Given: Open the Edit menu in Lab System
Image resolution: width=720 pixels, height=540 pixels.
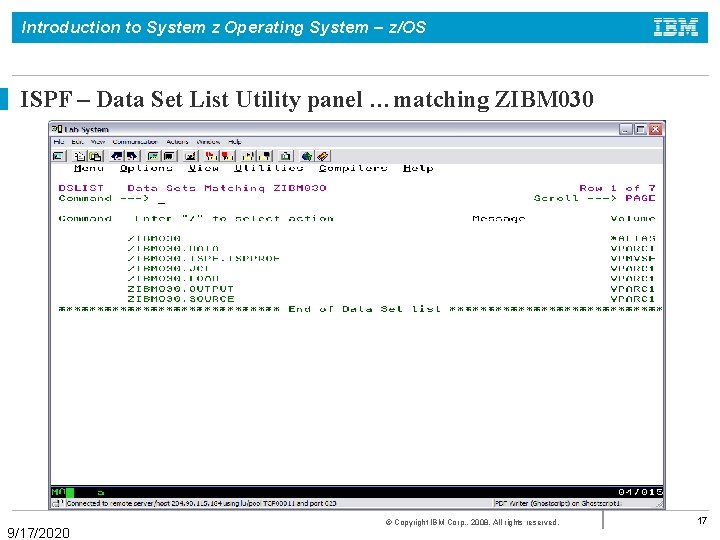Looking at the screenshot, I should (77, 142).
